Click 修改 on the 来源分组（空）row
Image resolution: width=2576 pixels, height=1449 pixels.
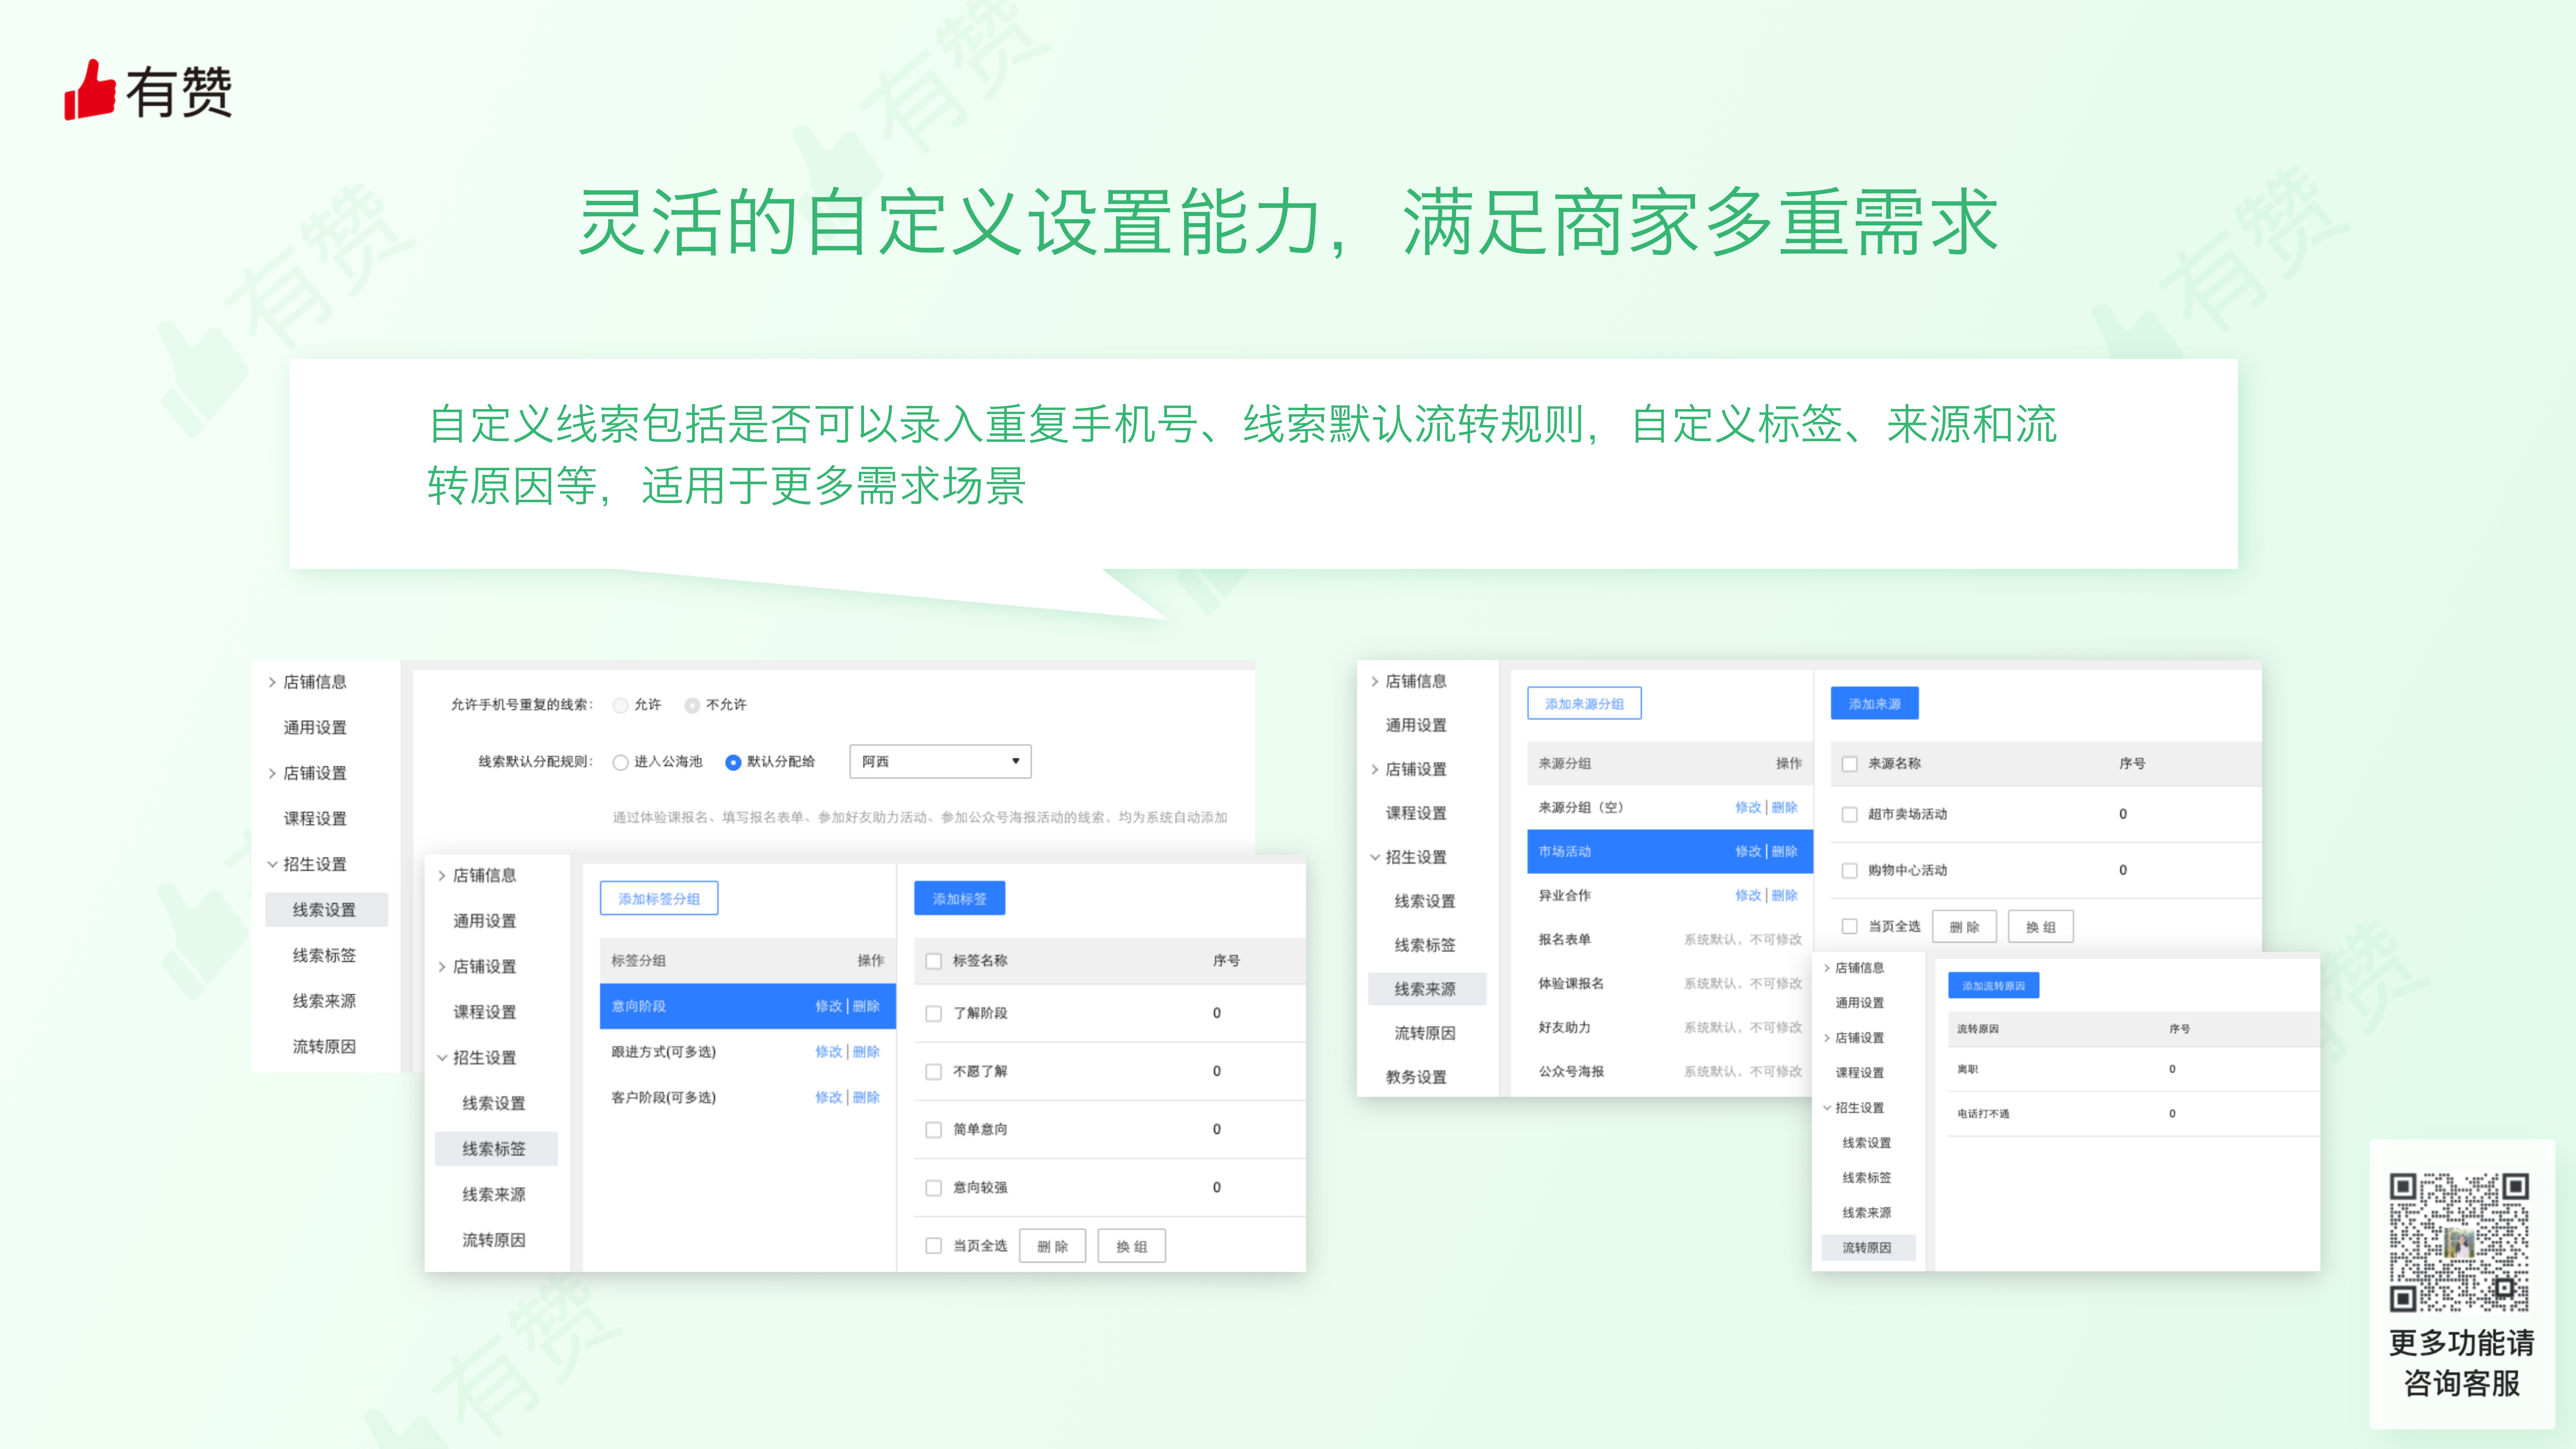pyautogui.click(x=1748, y=808)
